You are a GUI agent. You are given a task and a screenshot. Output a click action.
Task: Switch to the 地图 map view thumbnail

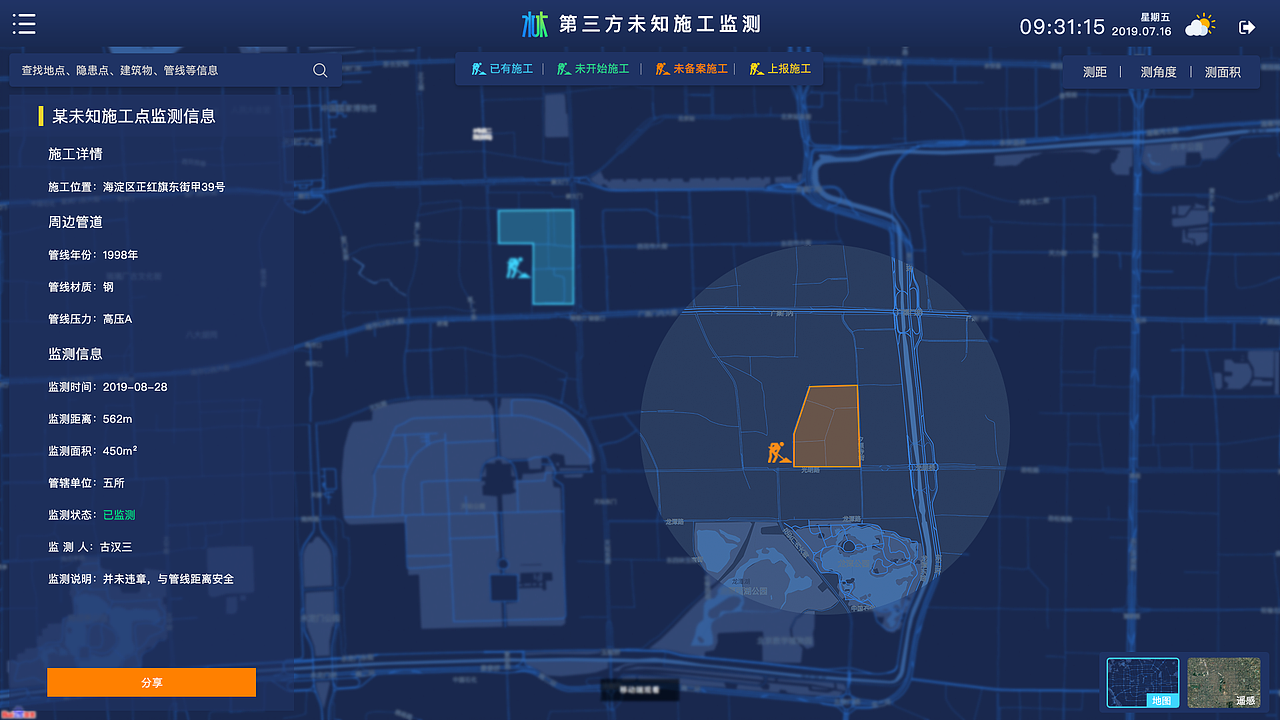click(x=1142, y=683)
